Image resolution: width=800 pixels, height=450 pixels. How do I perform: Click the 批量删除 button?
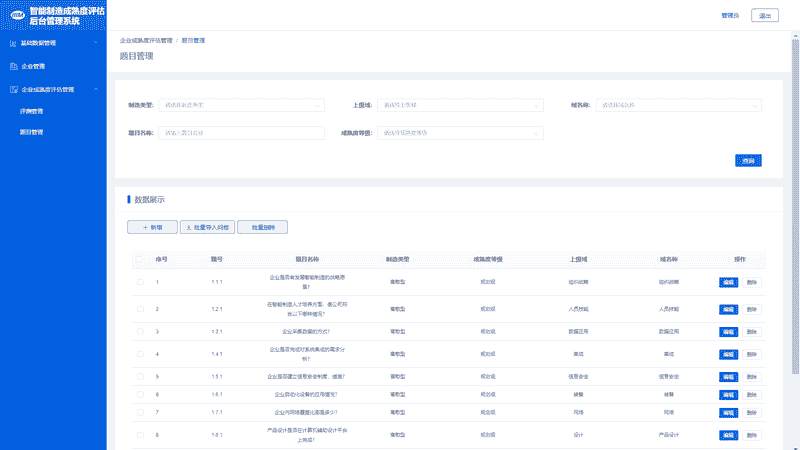(x=262, y=227)
